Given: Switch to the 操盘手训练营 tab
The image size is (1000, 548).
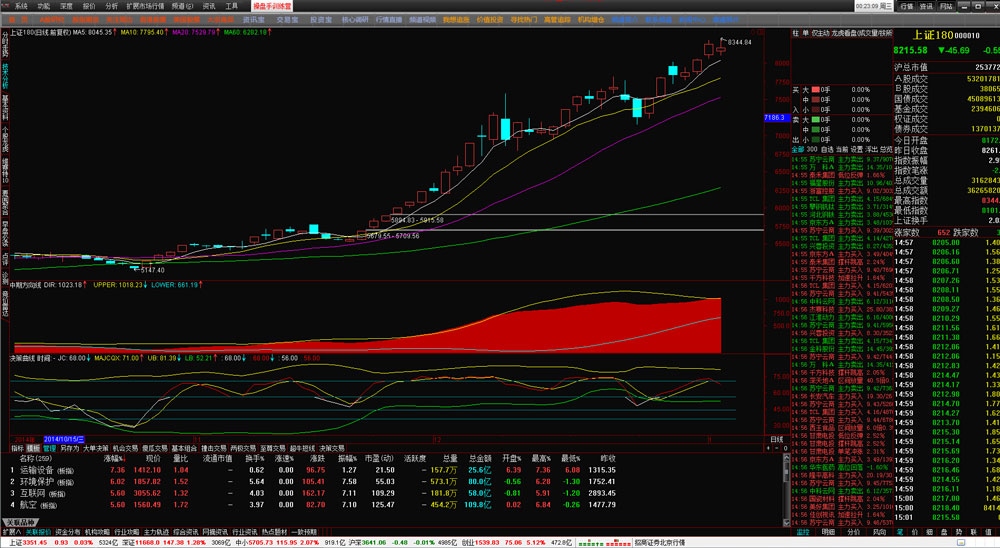Looking at the screenshot, I should tap(272, 6).
